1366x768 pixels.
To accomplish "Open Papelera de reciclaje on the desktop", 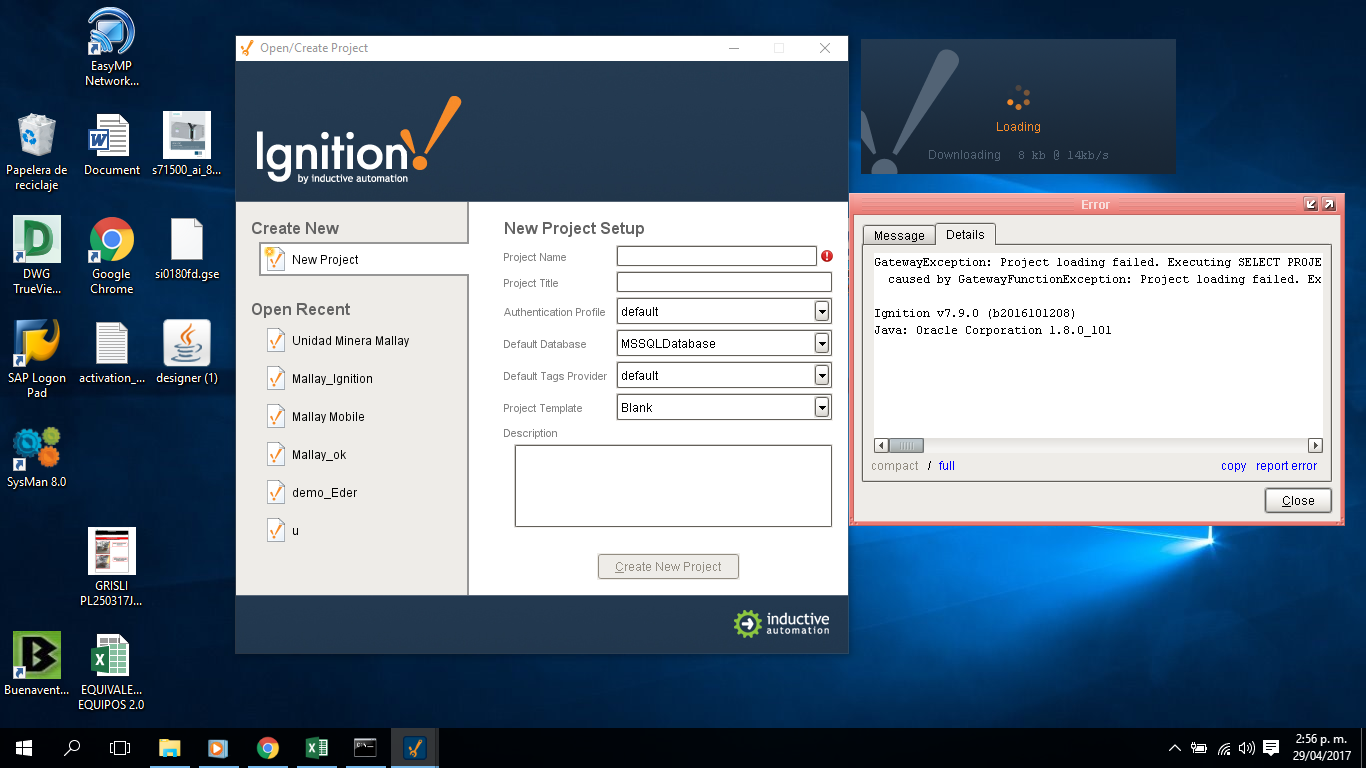I will (x=37, y=151).
